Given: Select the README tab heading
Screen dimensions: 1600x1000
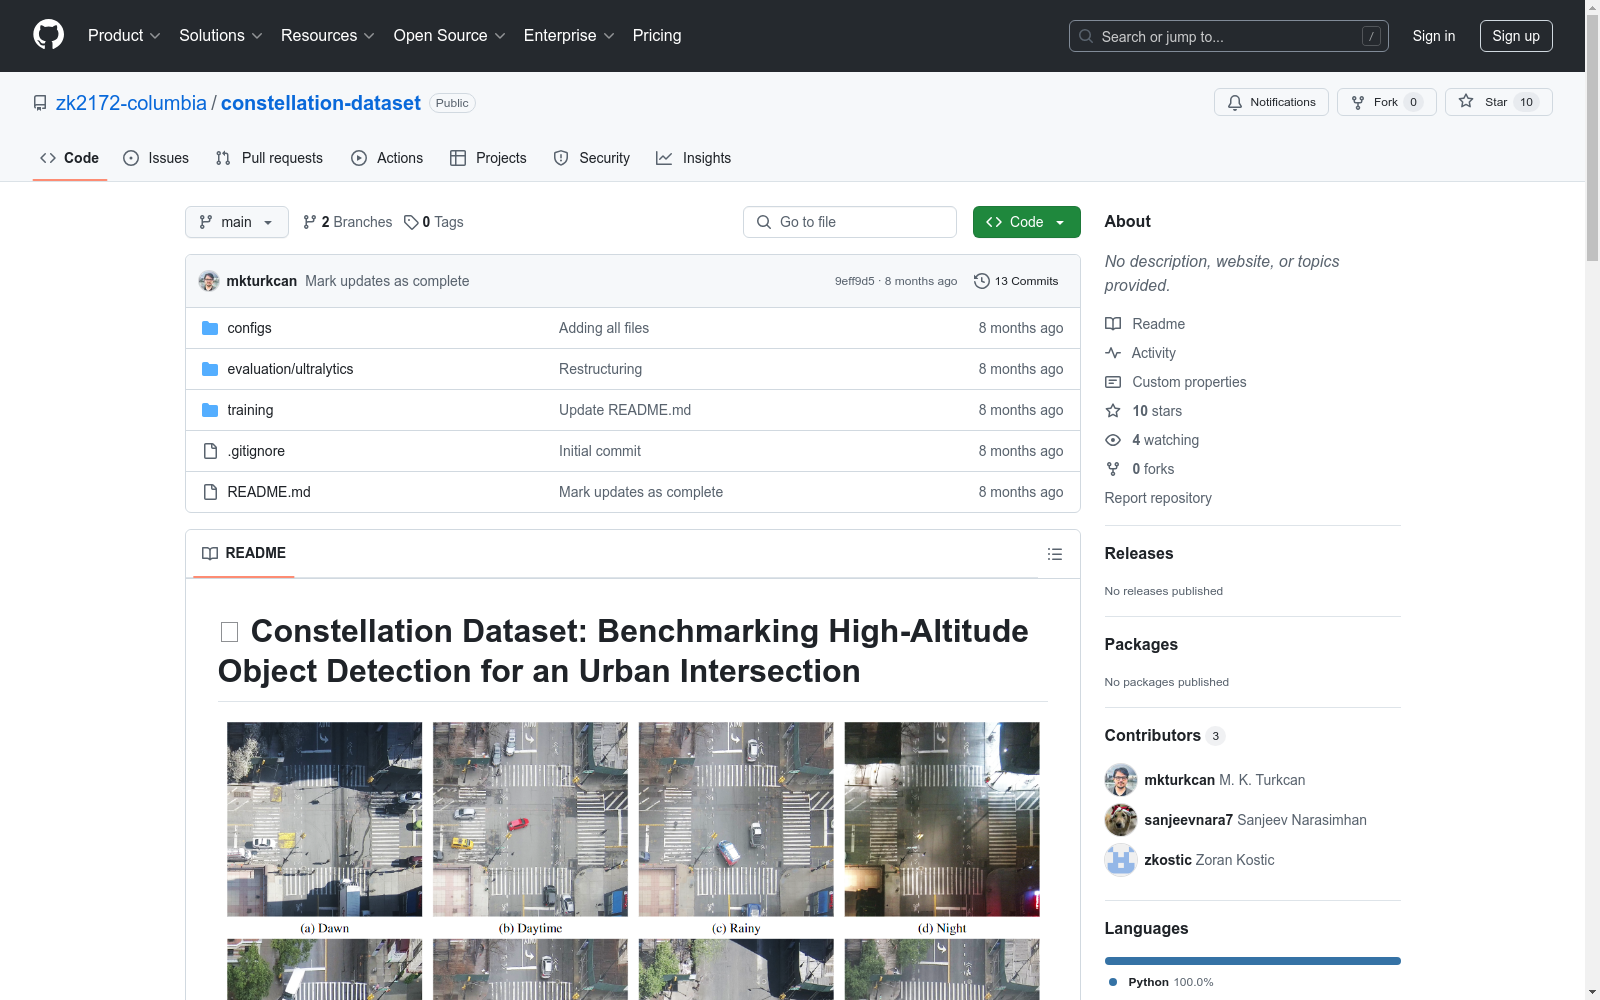Looking at the screenshot, I should coord(244,553).
